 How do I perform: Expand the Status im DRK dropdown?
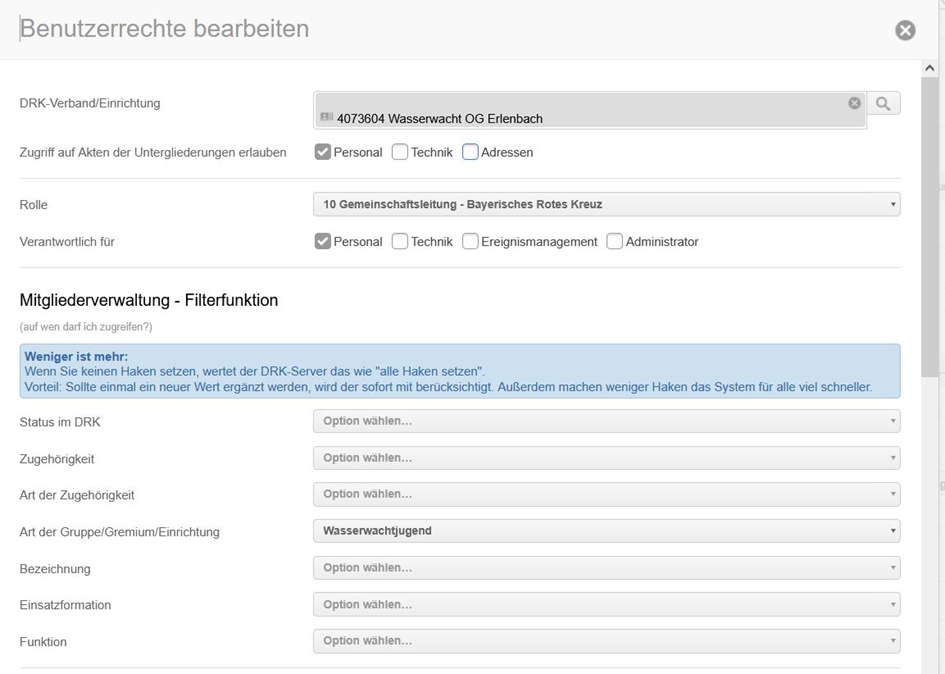(606, 421)
